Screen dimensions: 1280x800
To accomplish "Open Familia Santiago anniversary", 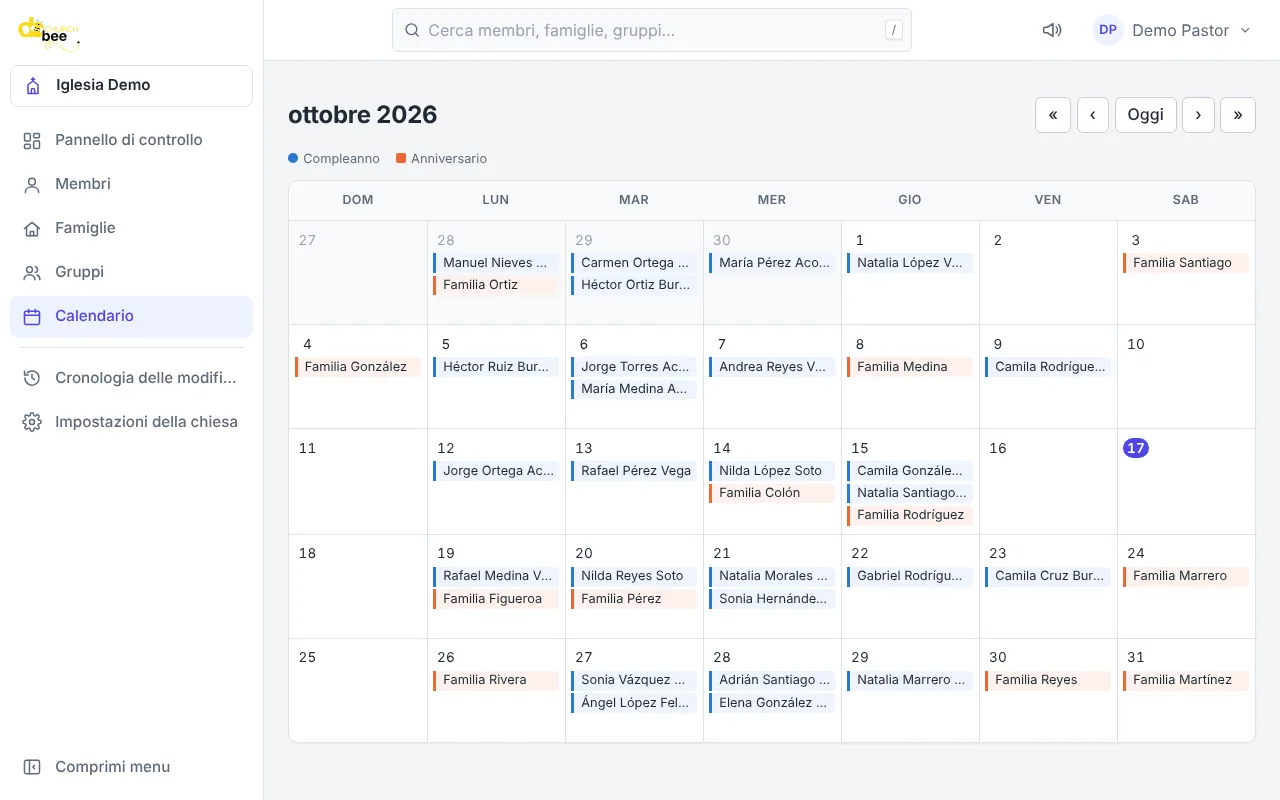I will (x=1186, y=263).
